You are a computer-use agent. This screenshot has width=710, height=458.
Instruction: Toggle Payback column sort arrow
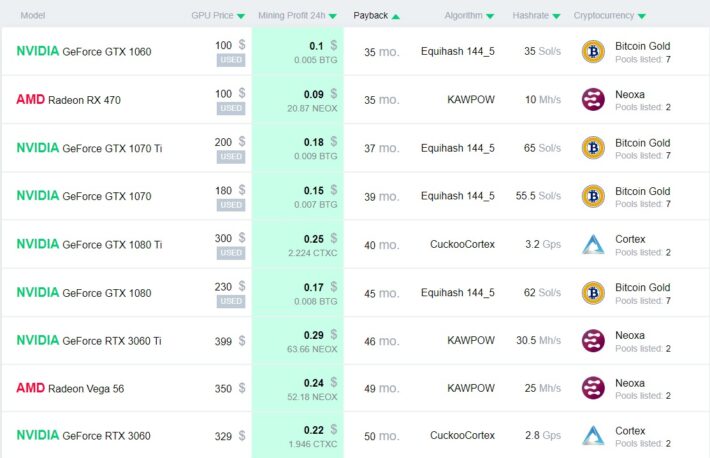click(396, 17)
